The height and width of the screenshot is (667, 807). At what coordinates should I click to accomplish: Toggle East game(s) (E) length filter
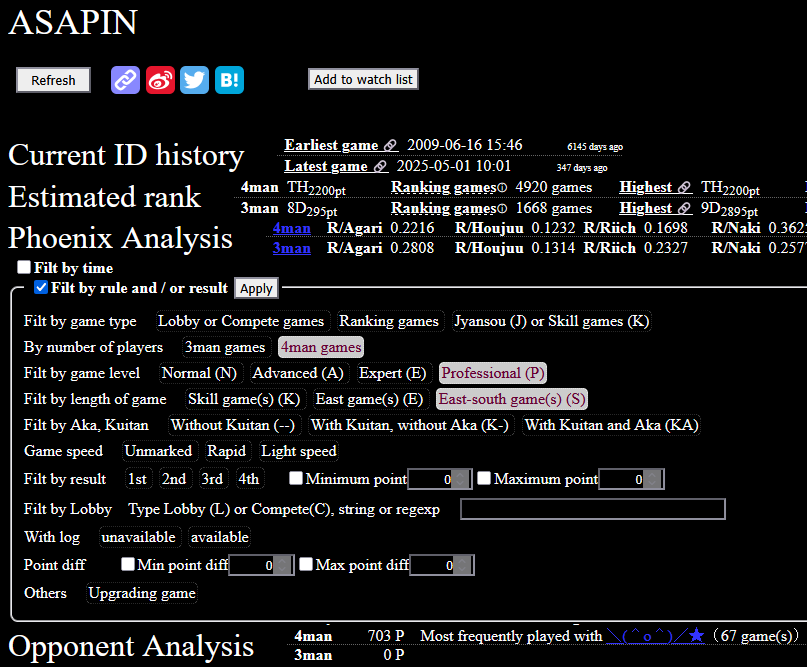click(x=369, y=399)
